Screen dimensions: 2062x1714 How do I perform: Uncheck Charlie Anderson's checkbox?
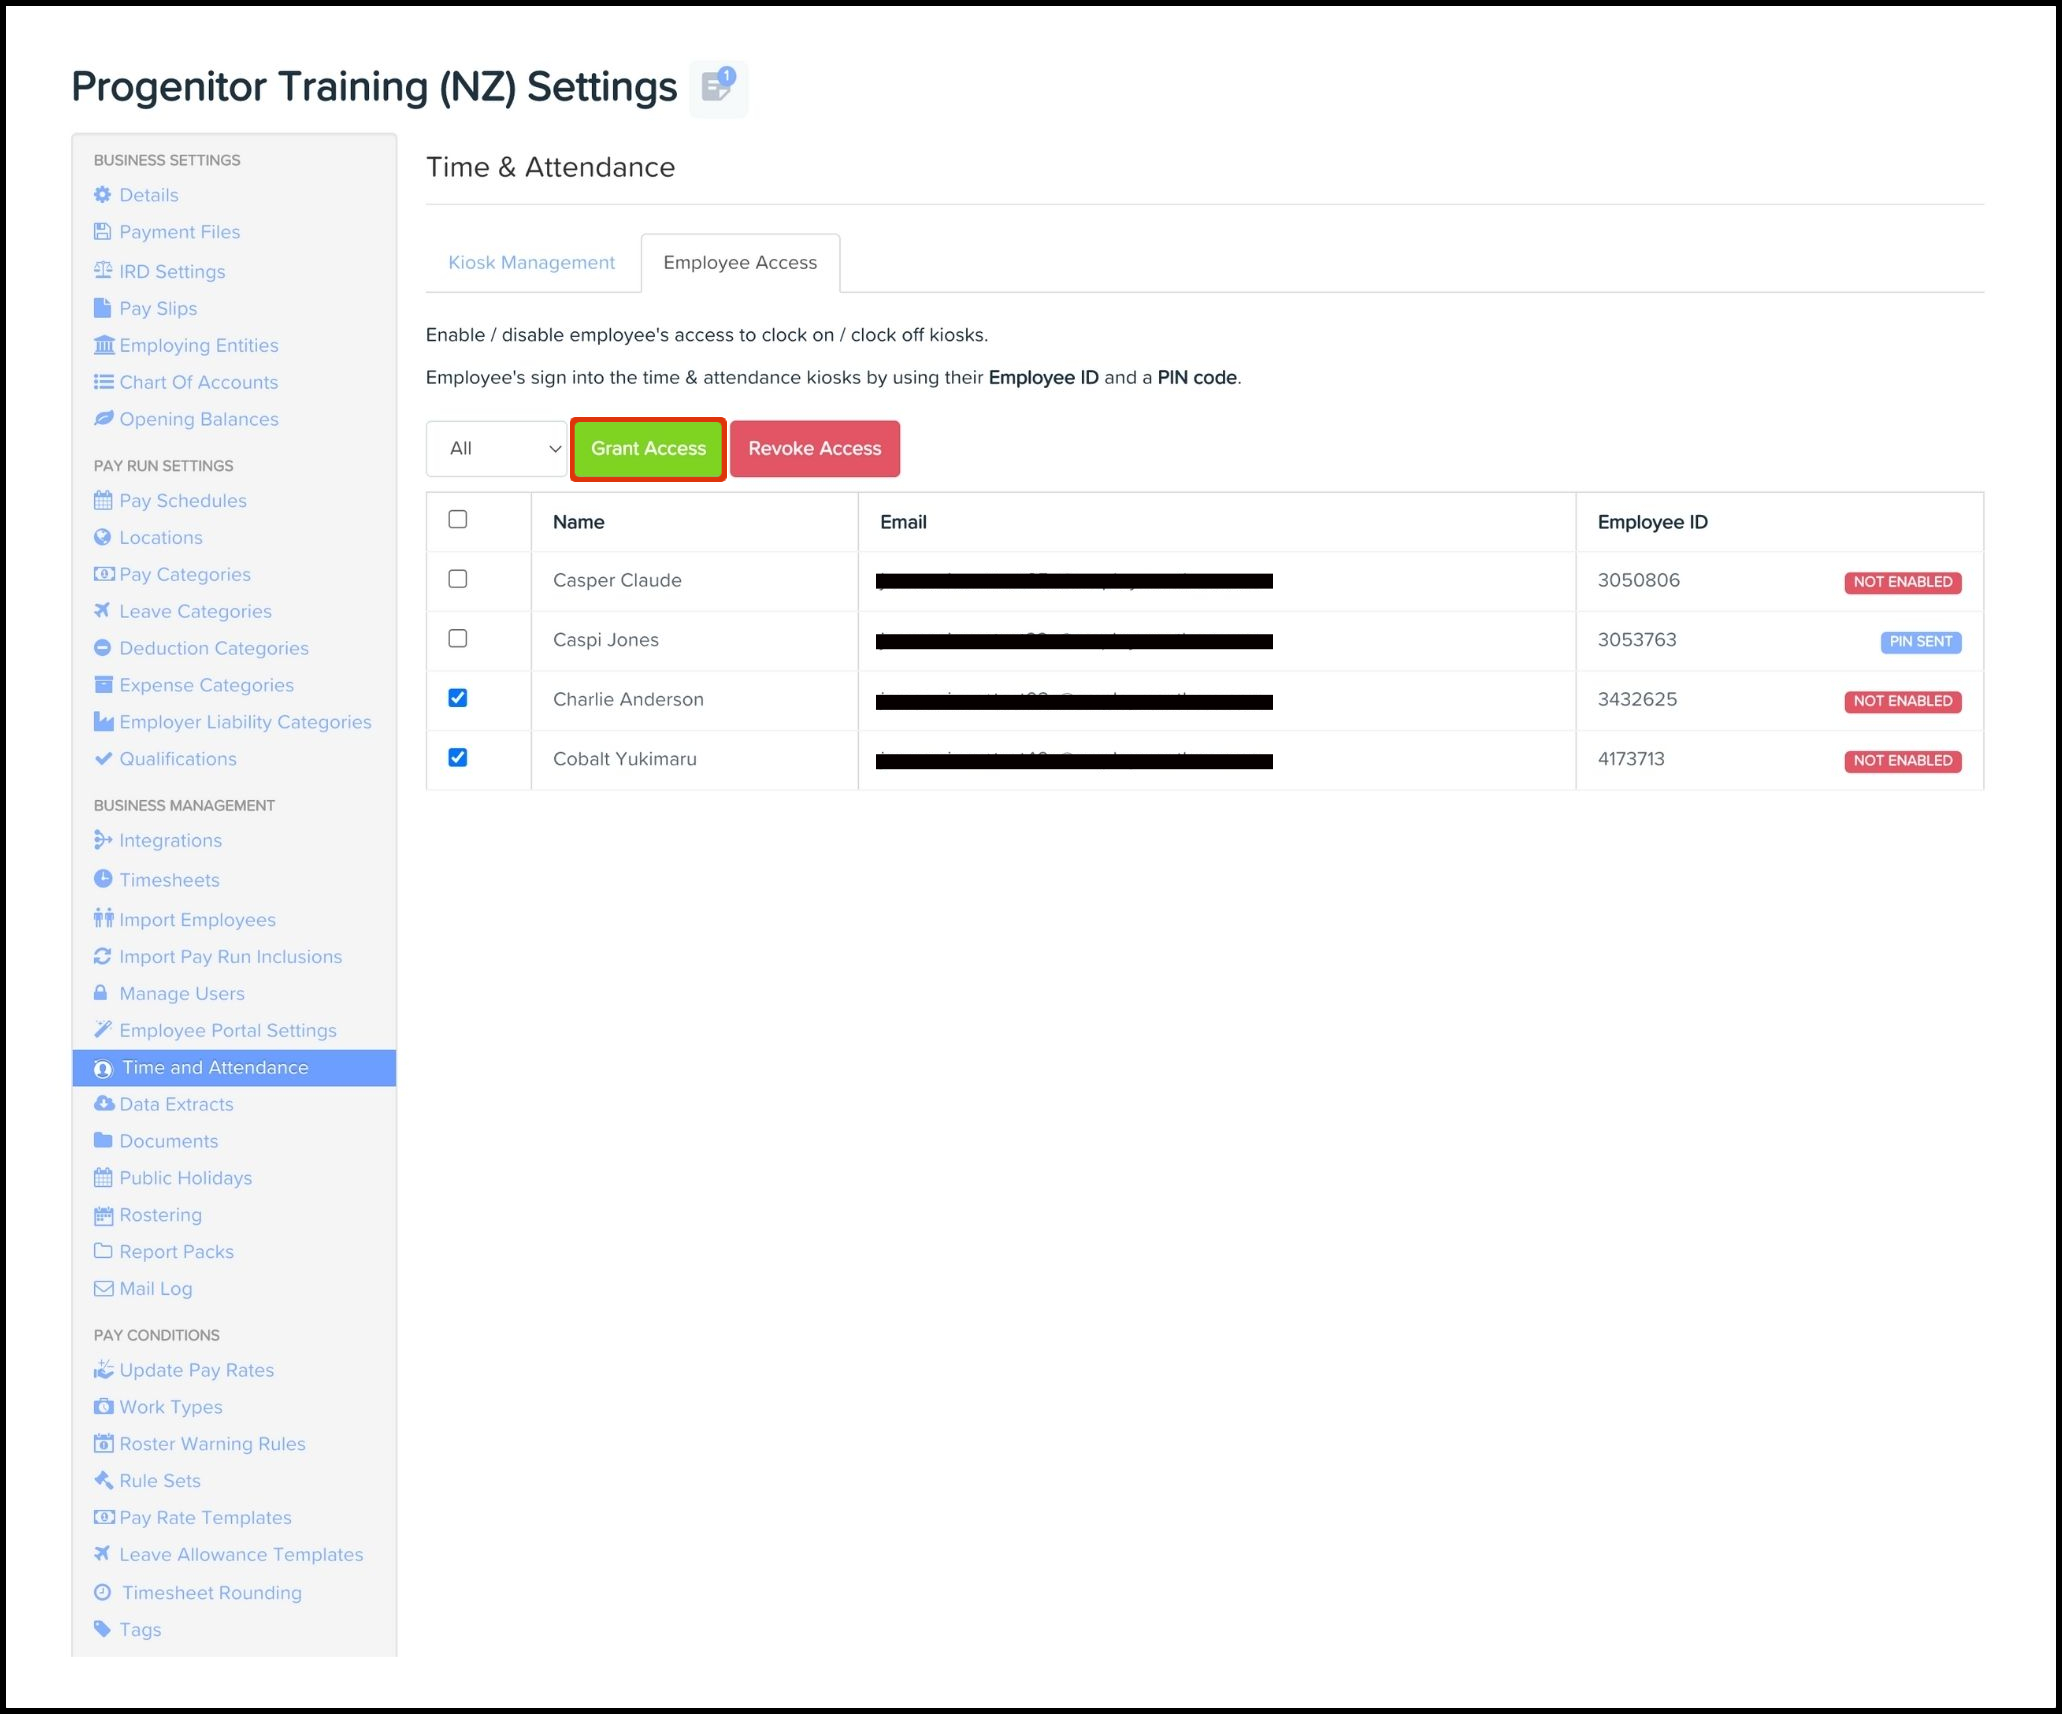457,698
